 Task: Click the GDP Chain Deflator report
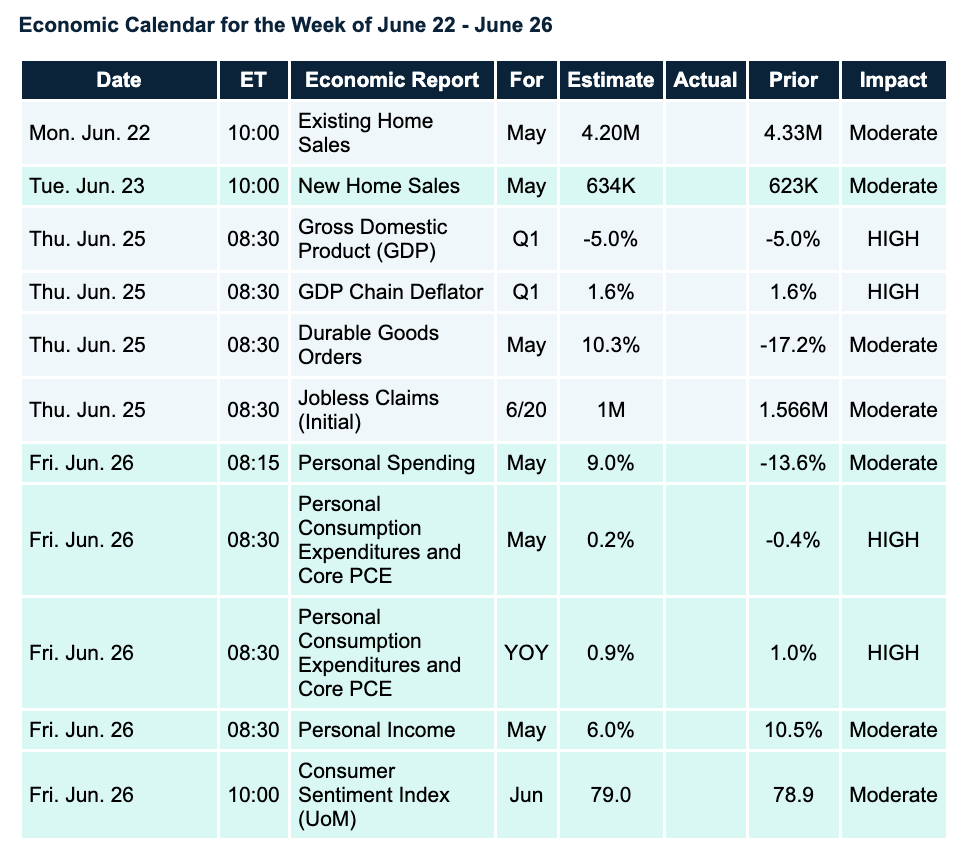click(x=390, y=292)
